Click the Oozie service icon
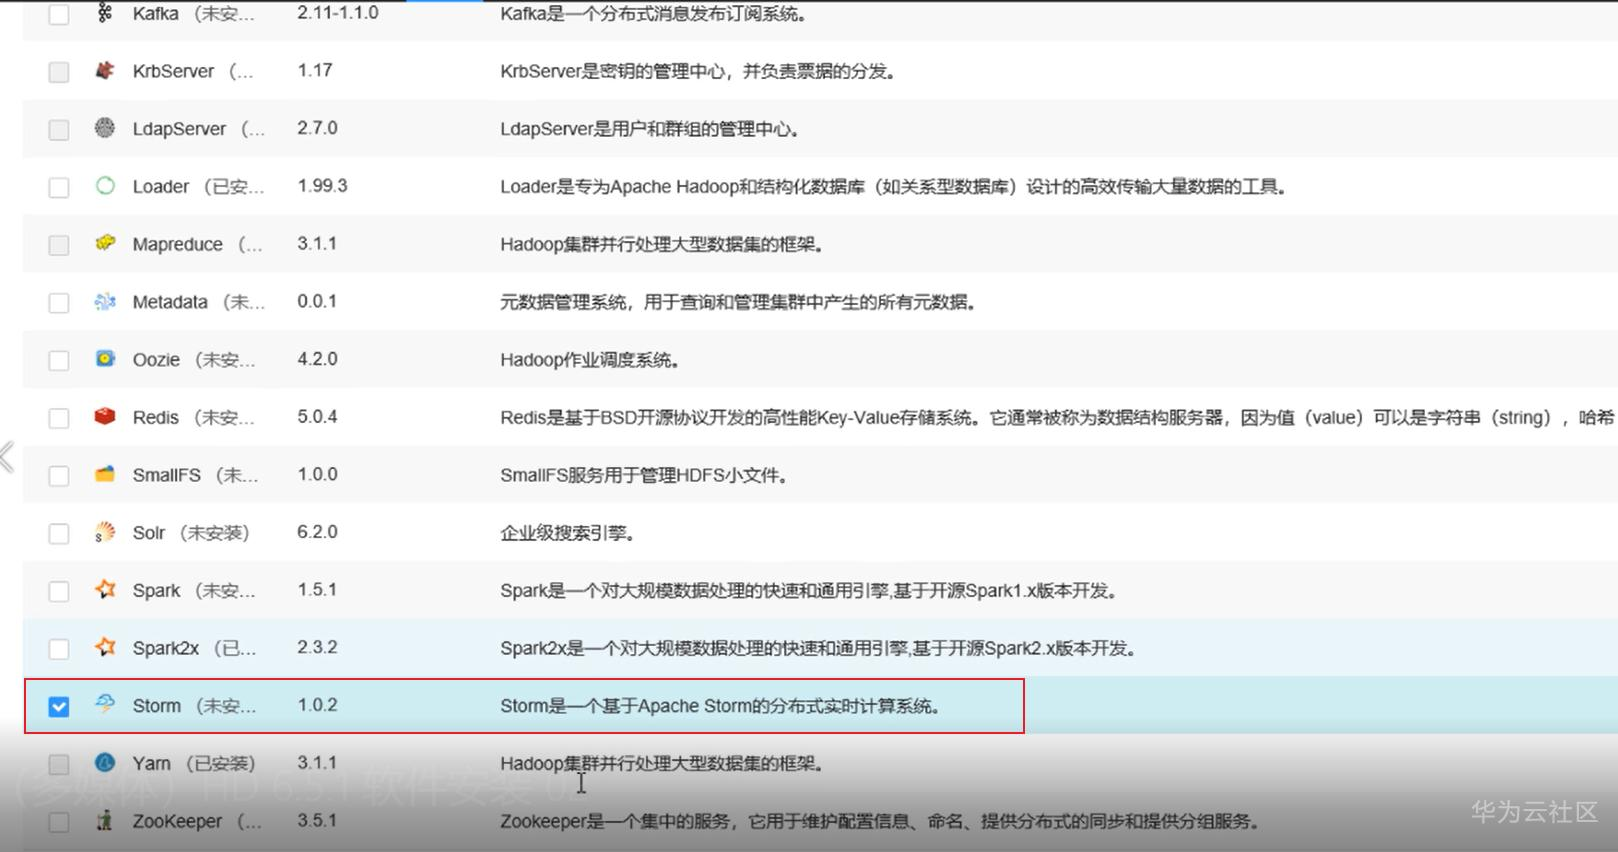 coord(105,359)
